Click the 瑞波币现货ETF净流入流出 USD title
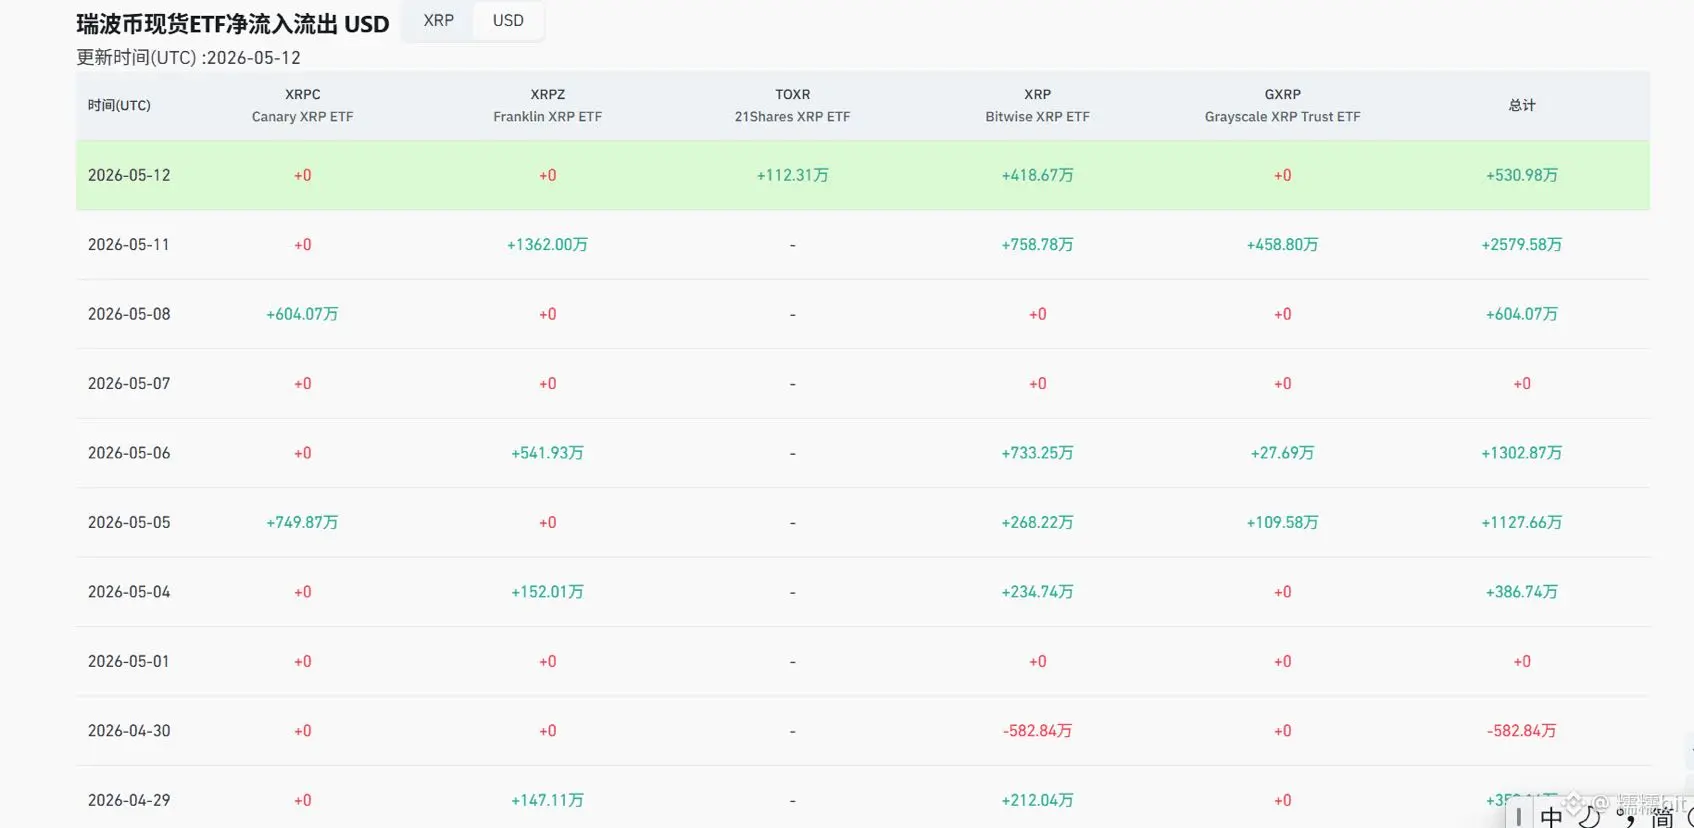This screenshot has width=1694, height=828. tap(233, 24)
